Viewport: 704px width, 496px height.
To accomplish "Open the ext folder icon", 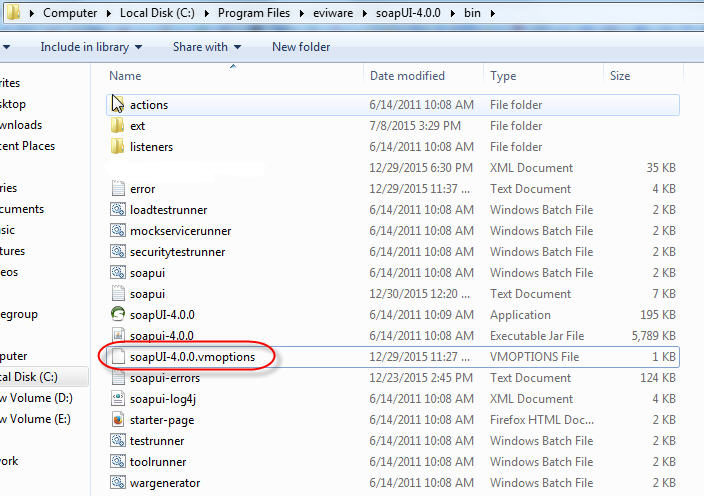I will click(117, 126).
